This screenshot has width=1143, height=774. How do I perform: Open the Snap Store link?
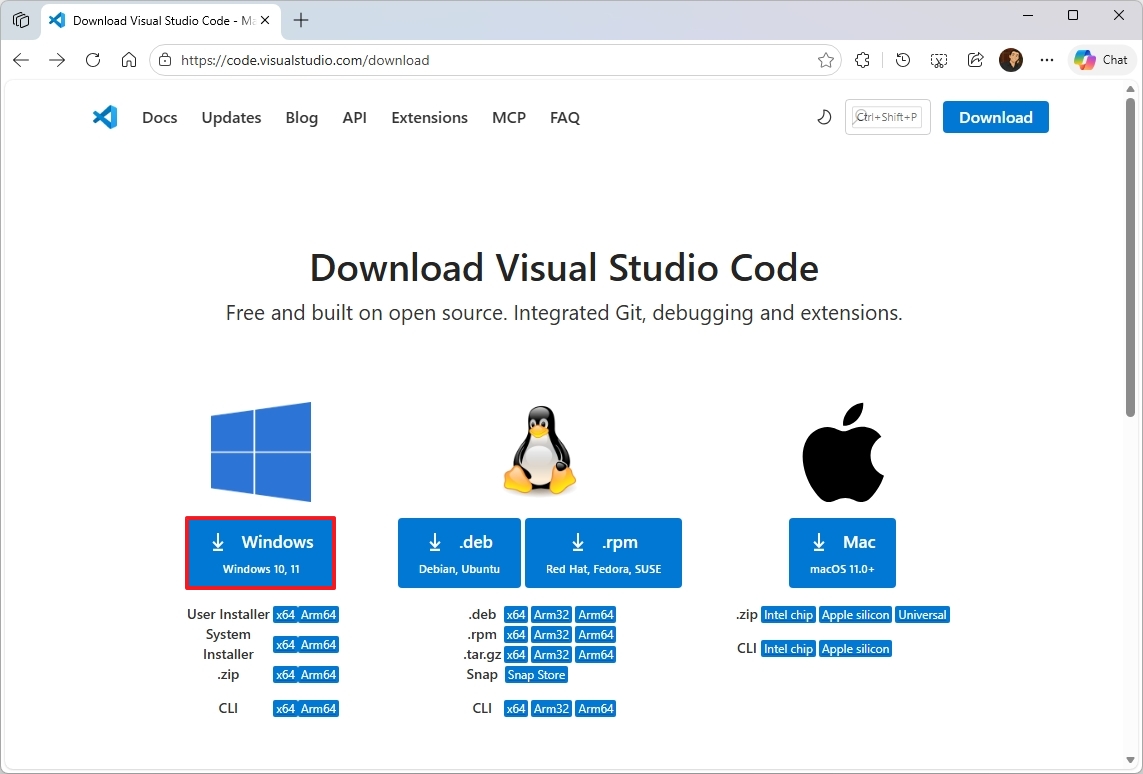[536, 675]
